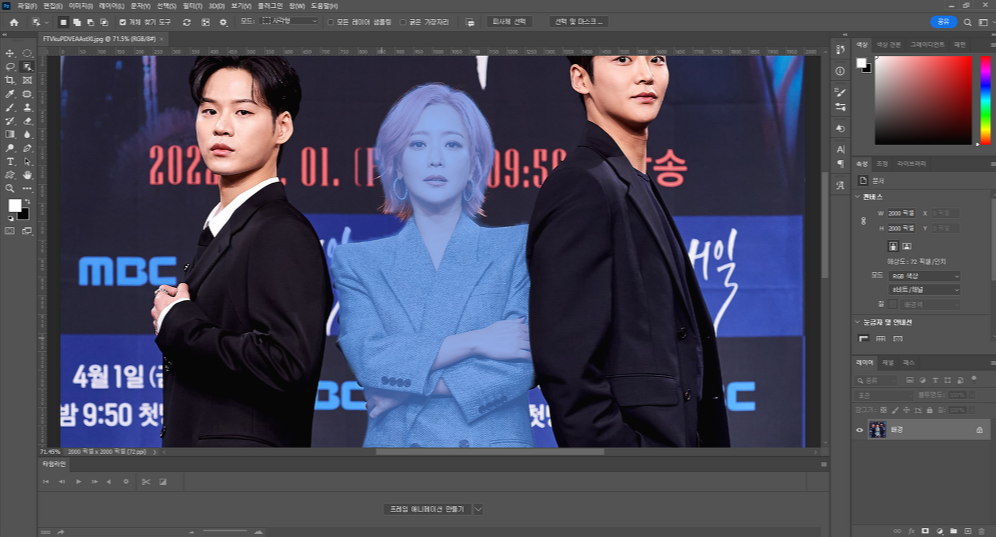This screenshot has height=537, width=996.
Task: Switch to the Channels tab
Action: click(888, 363)
